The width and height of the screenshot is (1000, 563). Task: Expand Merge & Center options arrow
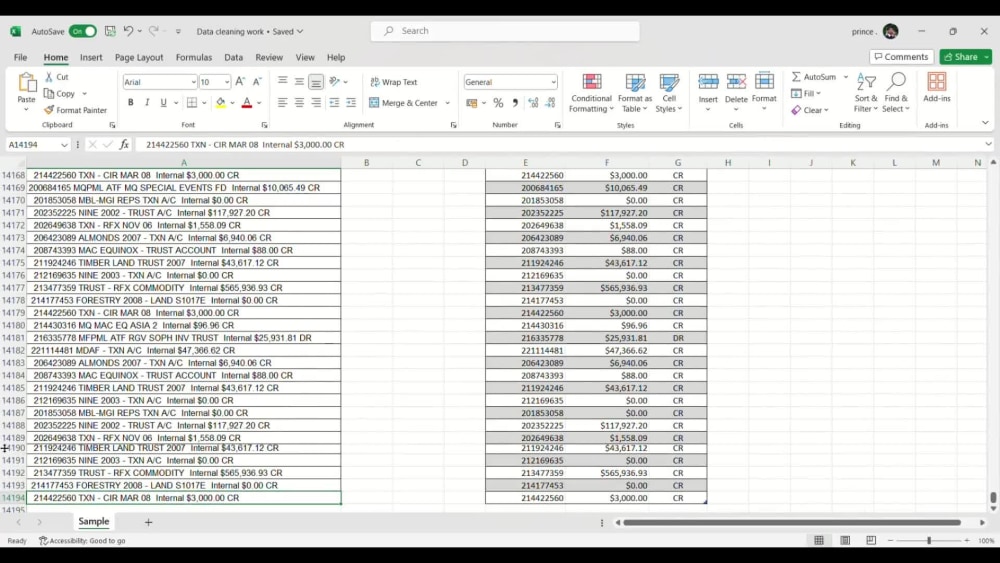point(447,103)
